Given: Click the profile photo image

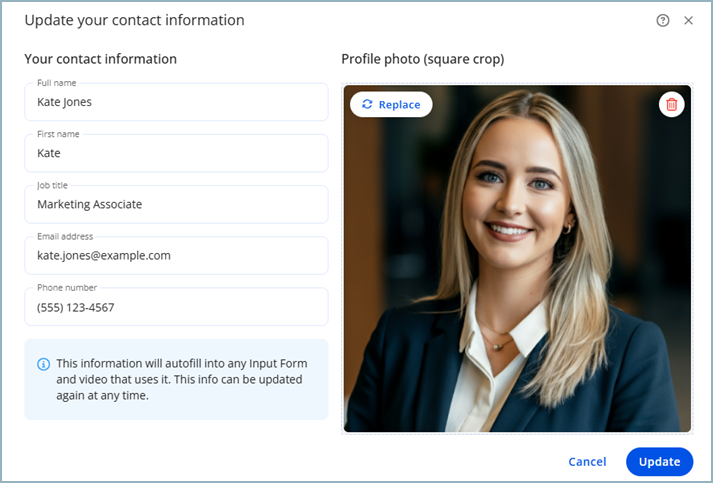Looking at the screenshot, I should click(517, 258).
